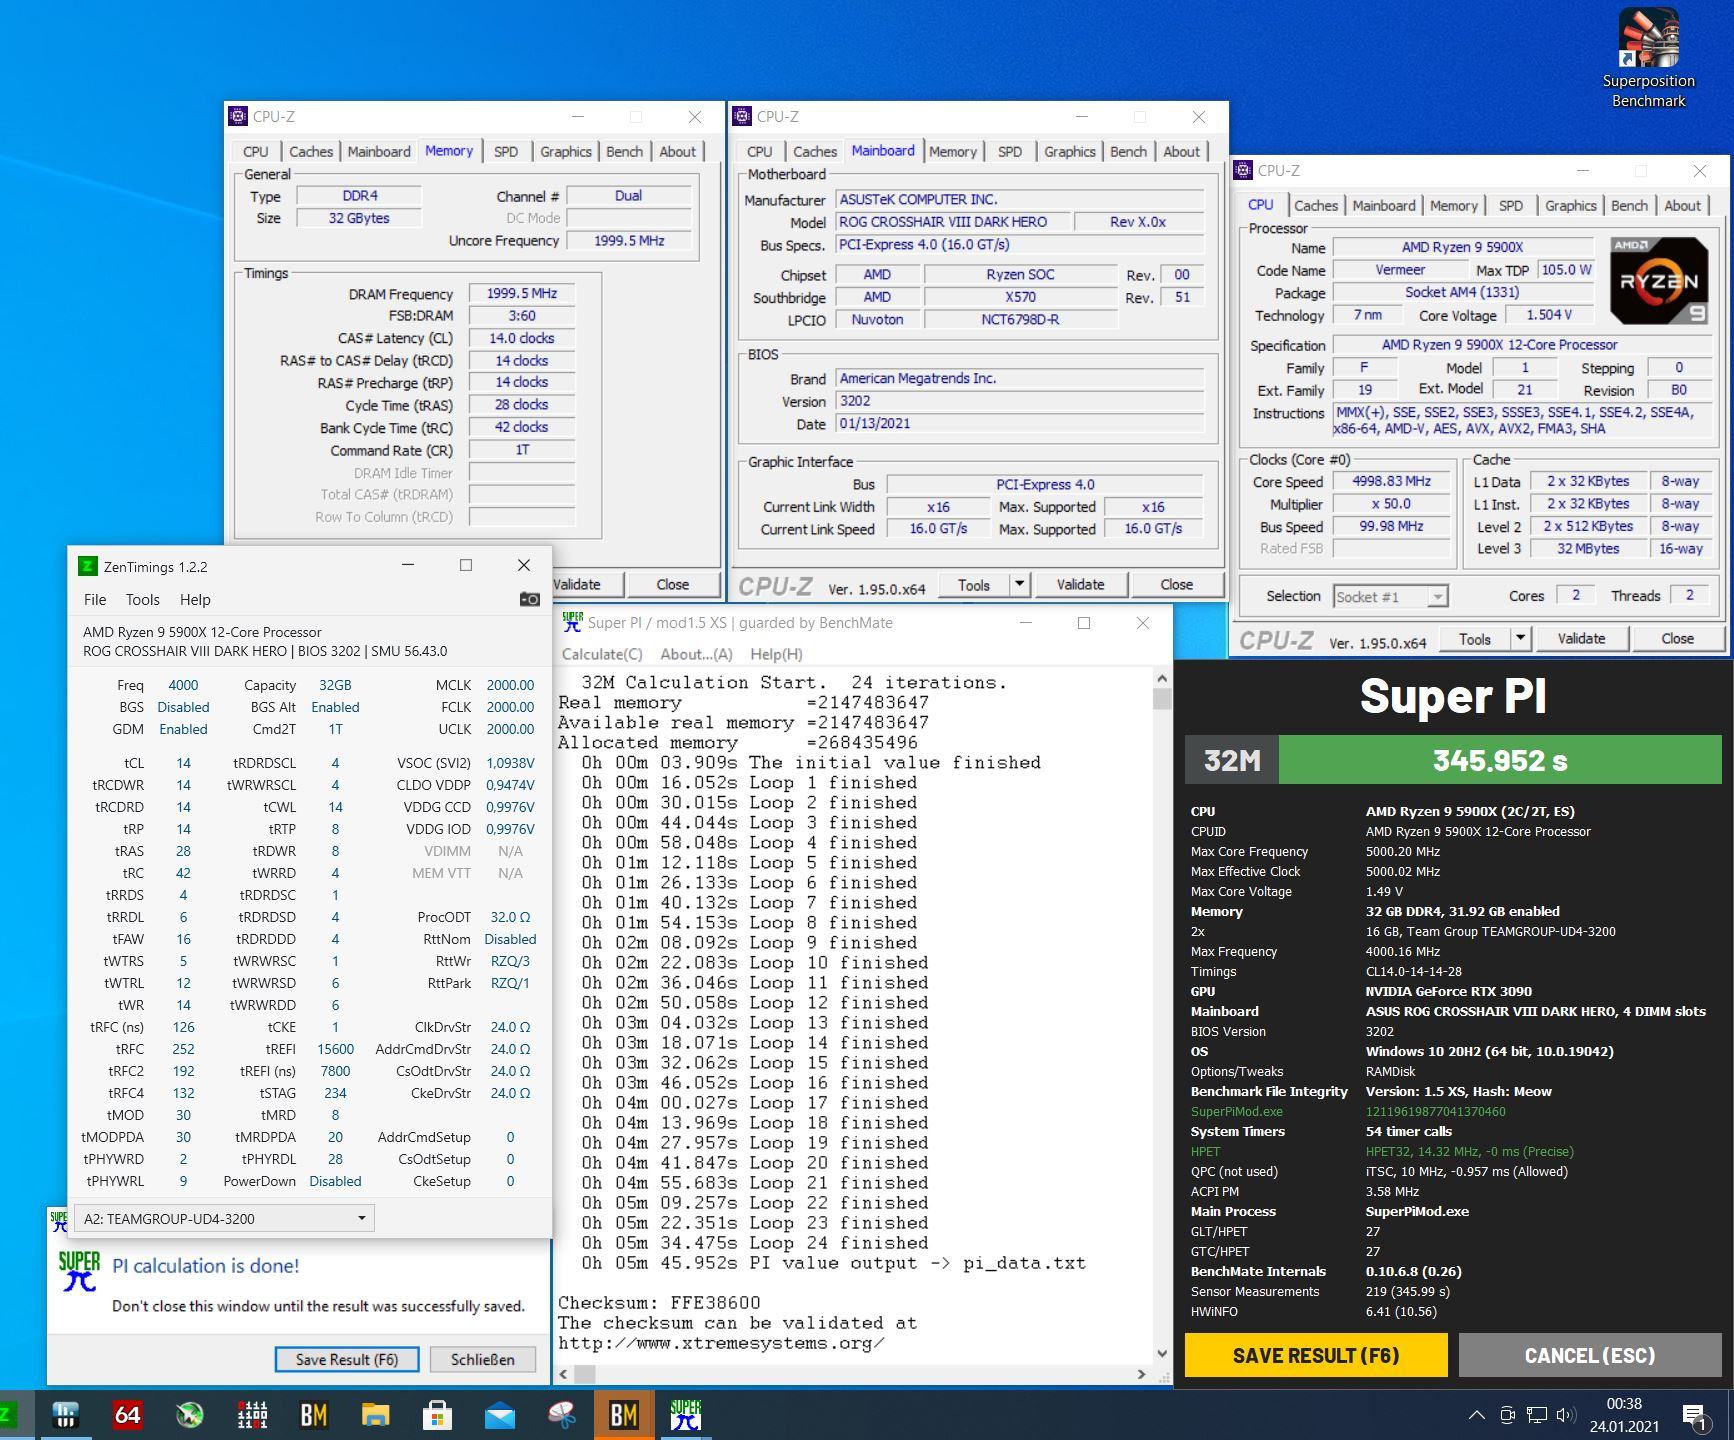Screen dimensions: 1734x1440
Task: Click the Schließen button
Action: pyautogui.click(x=483, y=1359)
